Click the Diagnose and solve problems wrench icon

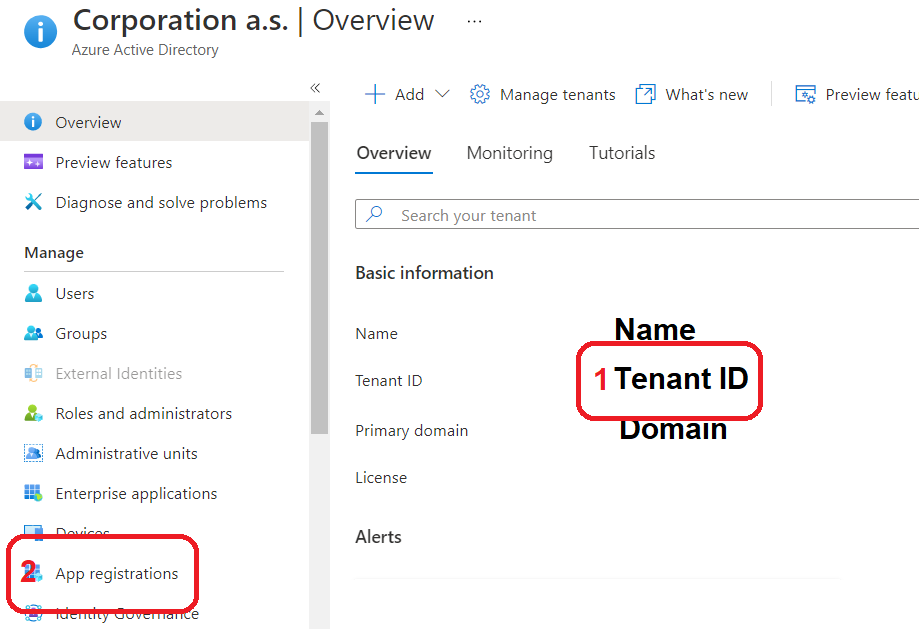(x=33, y=202)
